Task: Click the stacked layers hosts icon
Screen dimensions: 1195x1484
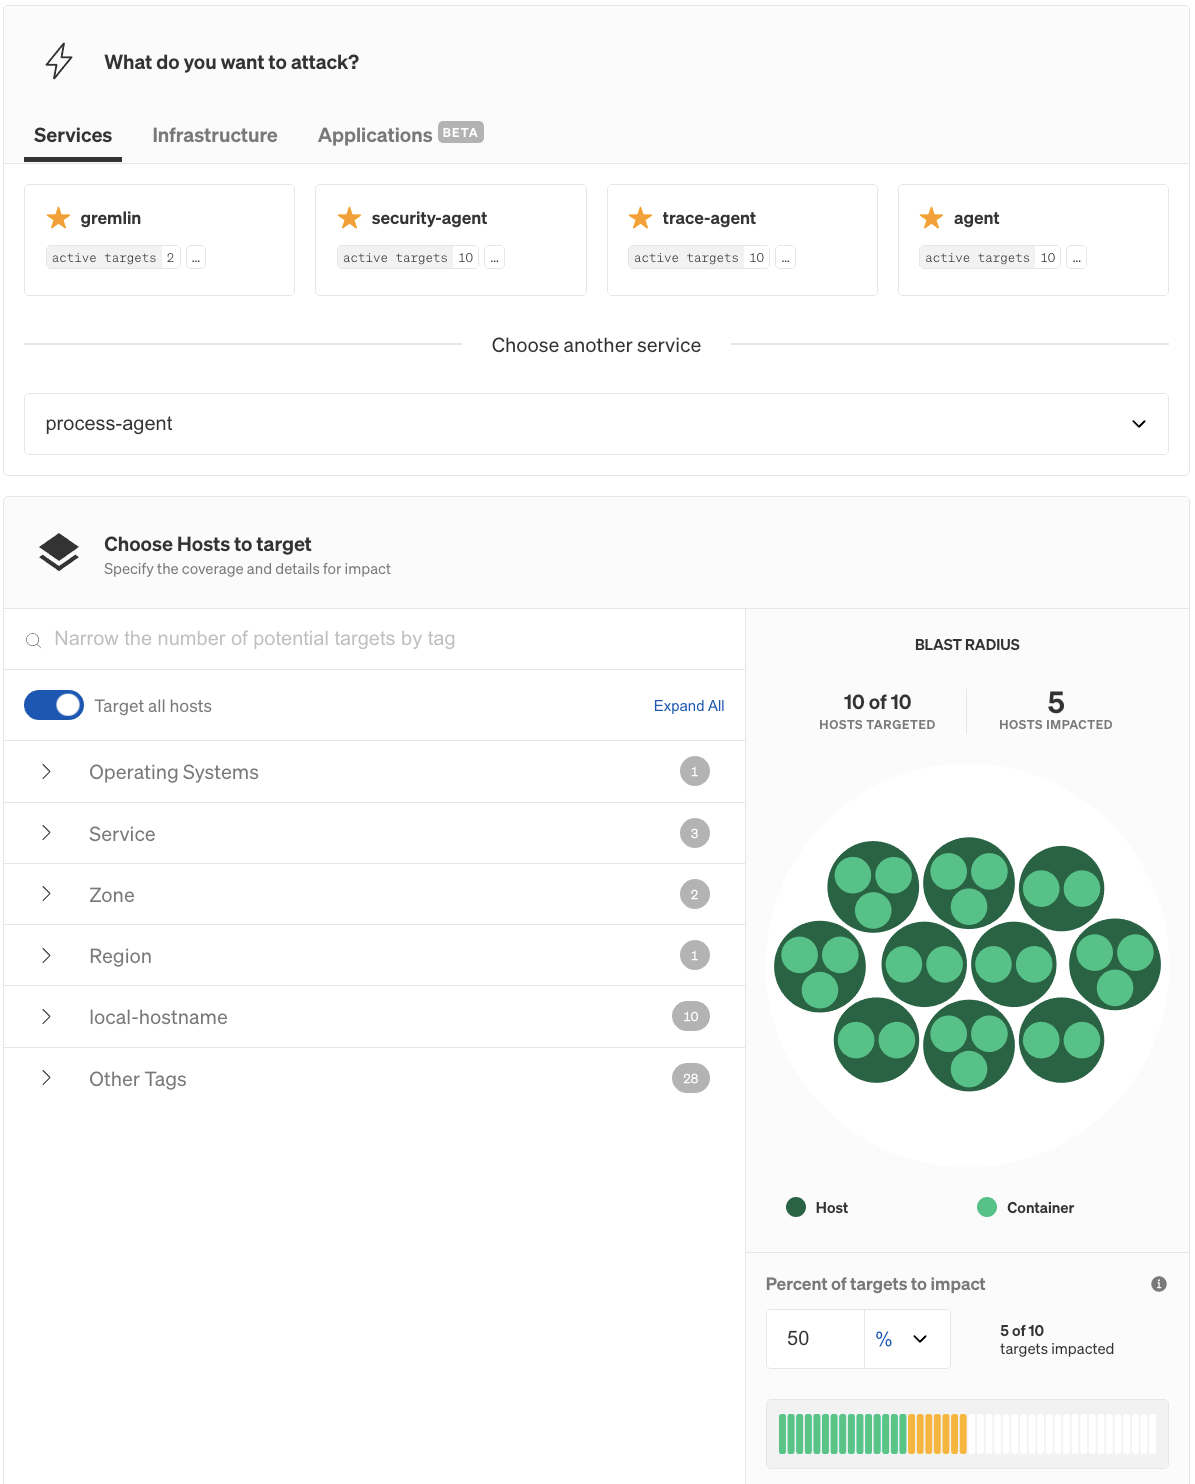Action: [x=59, y=552]
